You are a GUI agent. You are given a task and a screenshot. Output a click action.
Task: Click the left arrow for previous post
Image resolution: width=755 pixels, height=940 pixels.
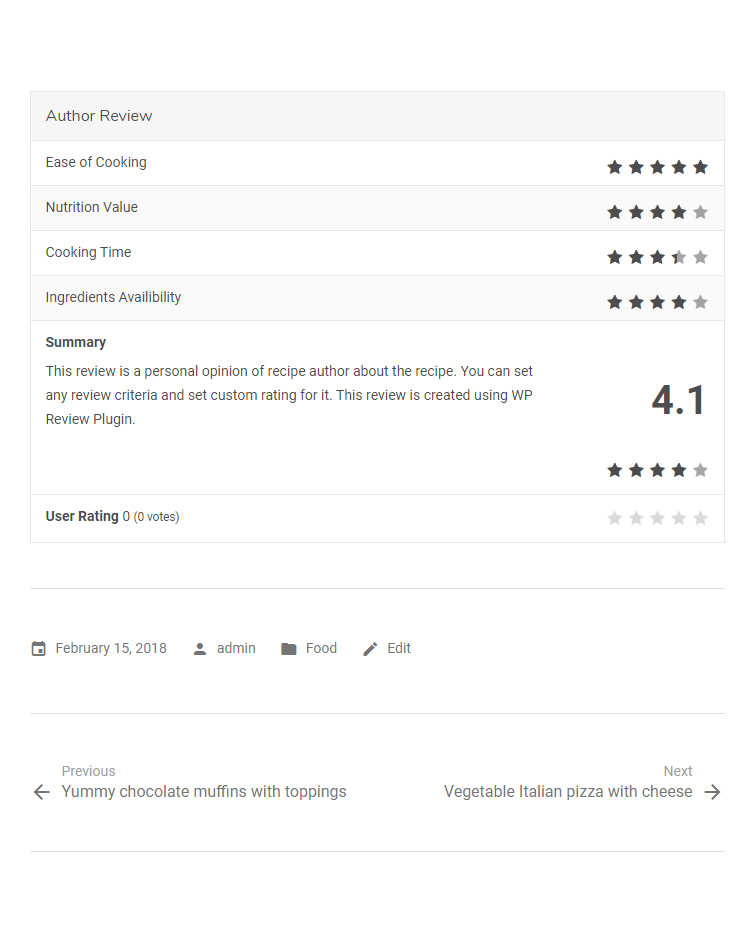tap(41, 793)
